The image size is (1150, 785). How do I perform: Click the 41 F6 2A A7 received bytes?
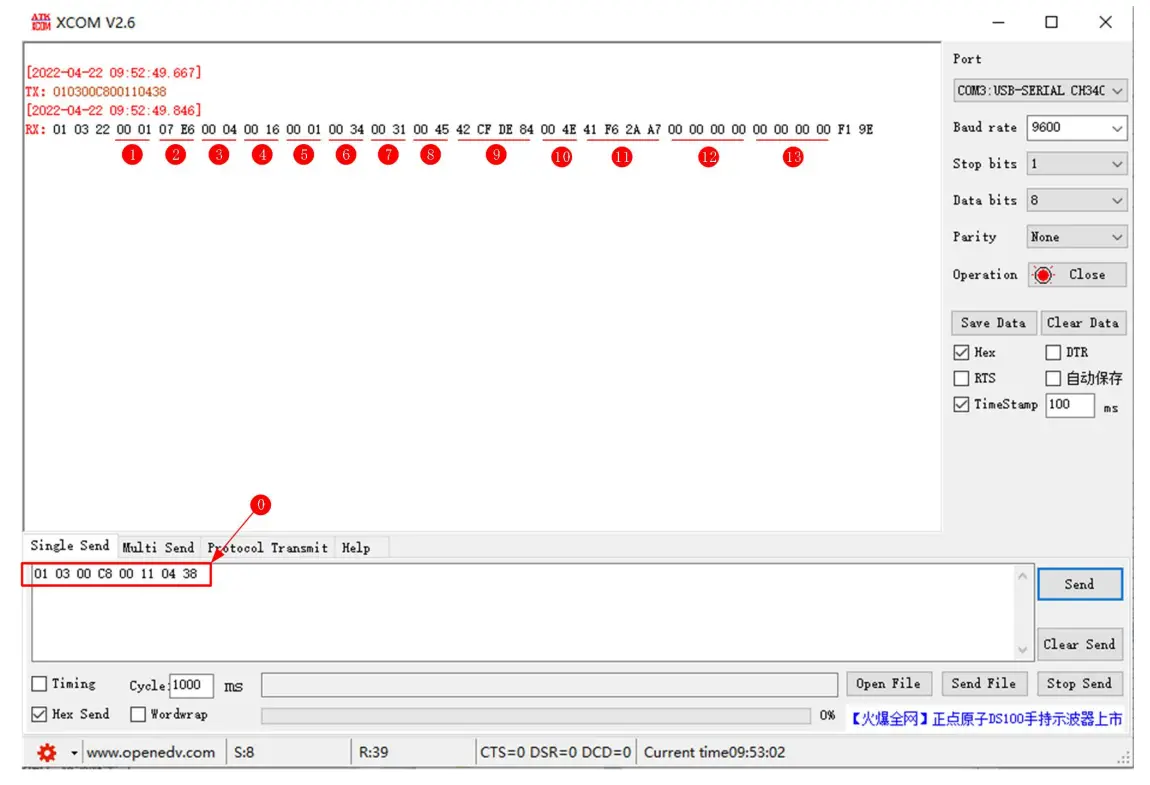pyautogui.click(x=622, y=130)
